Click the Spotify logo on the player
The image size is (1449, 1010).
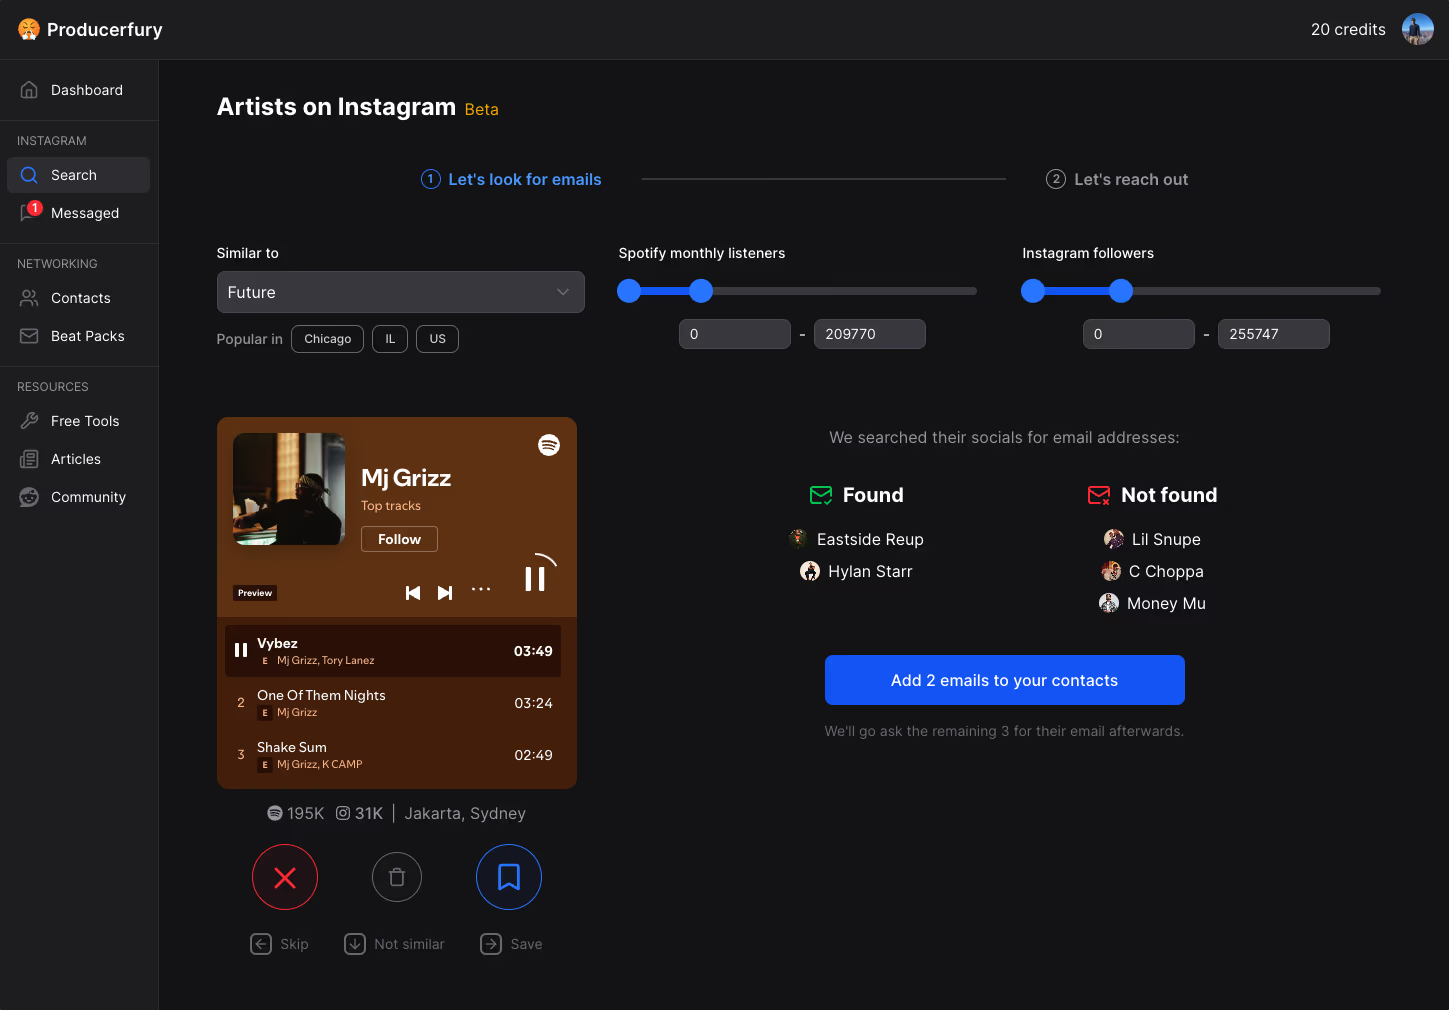point(549,445)
